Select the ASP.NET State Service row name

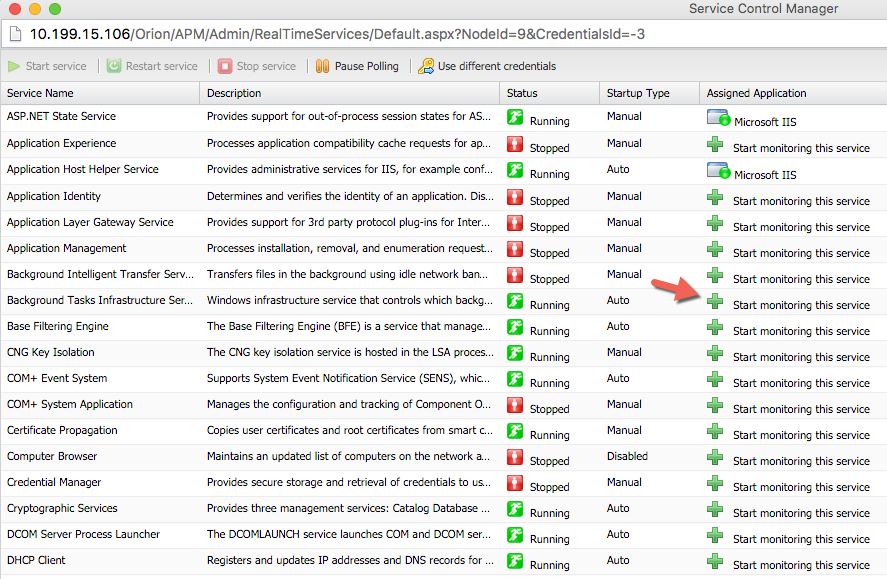[61, 116]
